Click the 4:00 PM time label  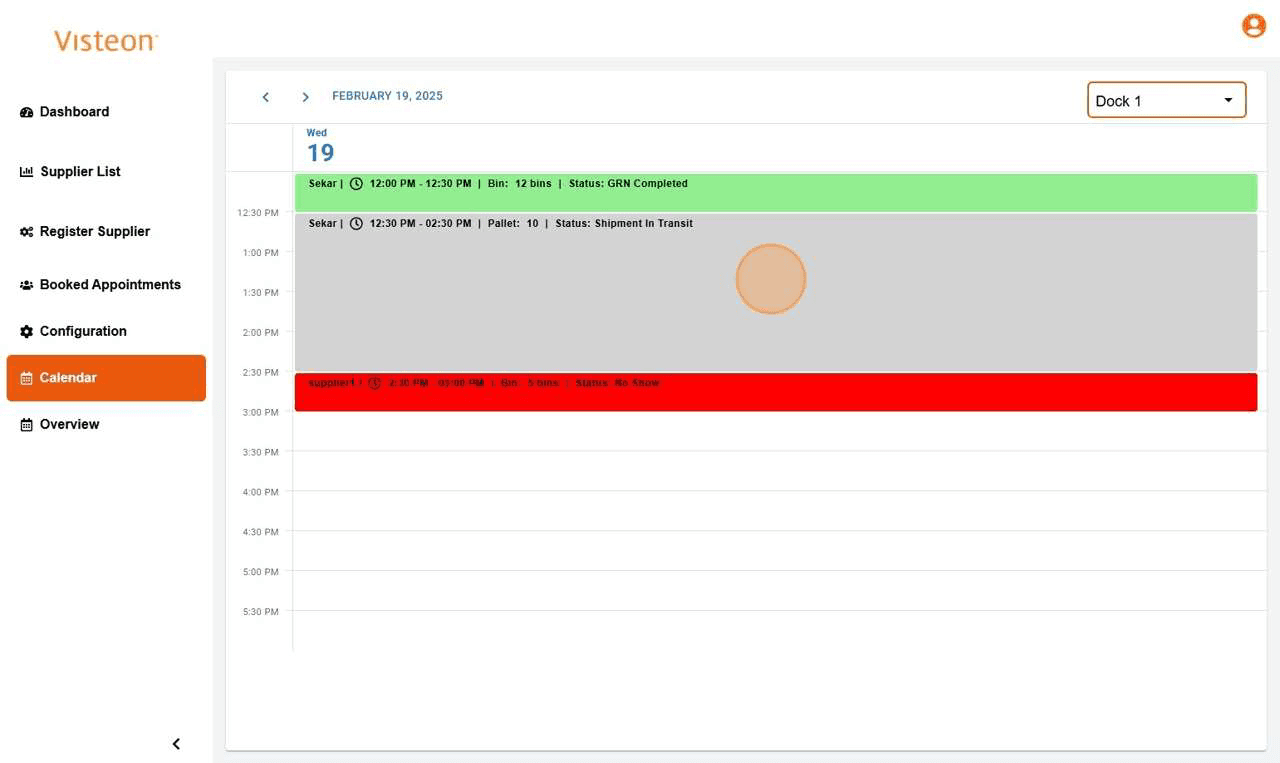pos(261,492)
